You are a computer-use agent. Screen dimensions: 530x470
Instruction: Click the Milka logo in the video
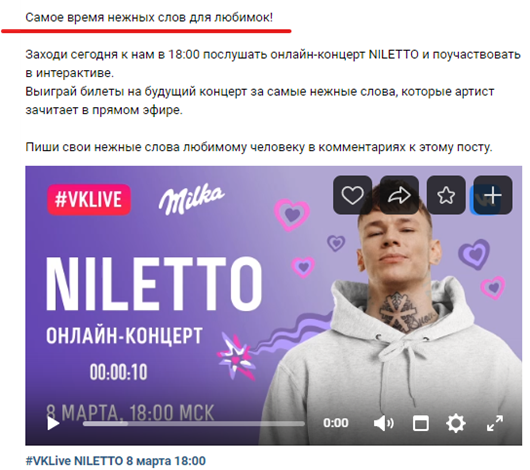(x=191, y=199)
